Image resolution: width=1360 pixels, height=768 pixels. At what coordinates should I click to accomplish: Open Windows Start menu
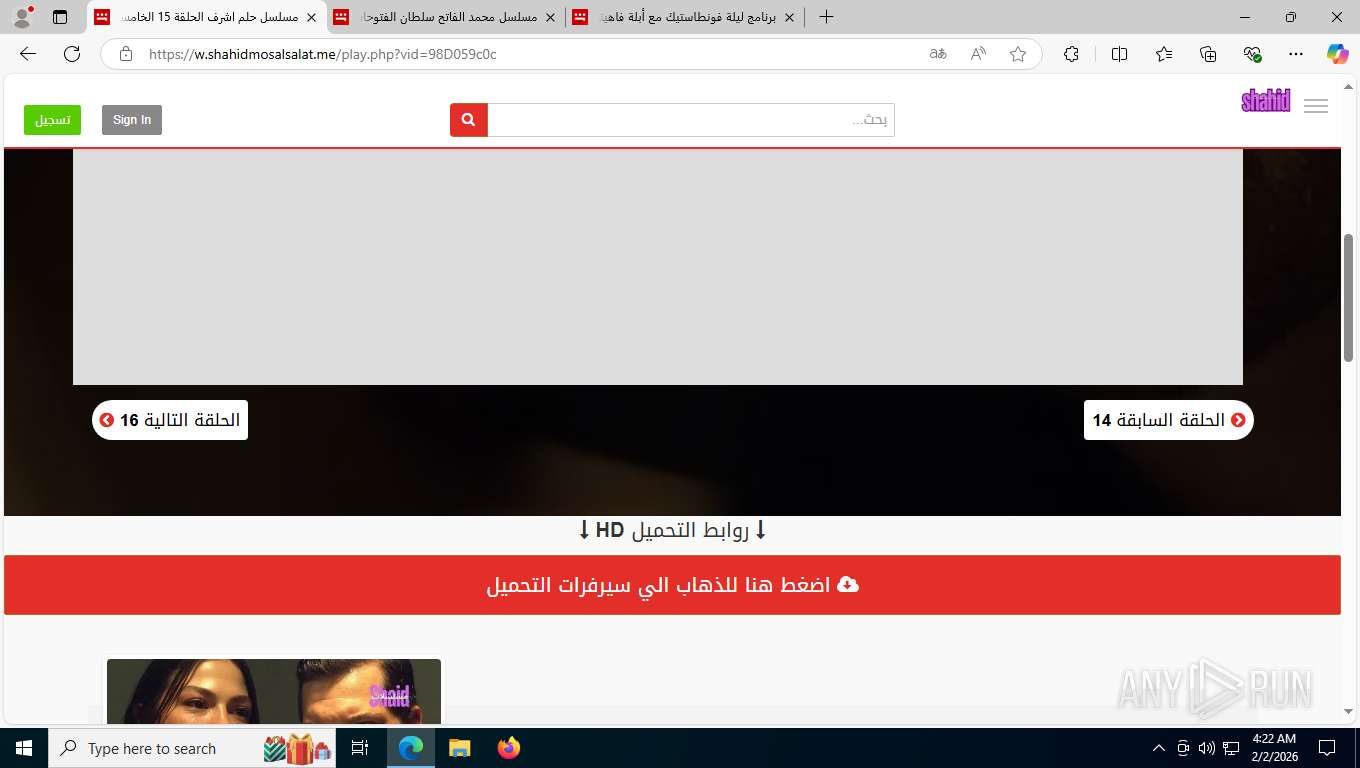(x=23, y=748)
